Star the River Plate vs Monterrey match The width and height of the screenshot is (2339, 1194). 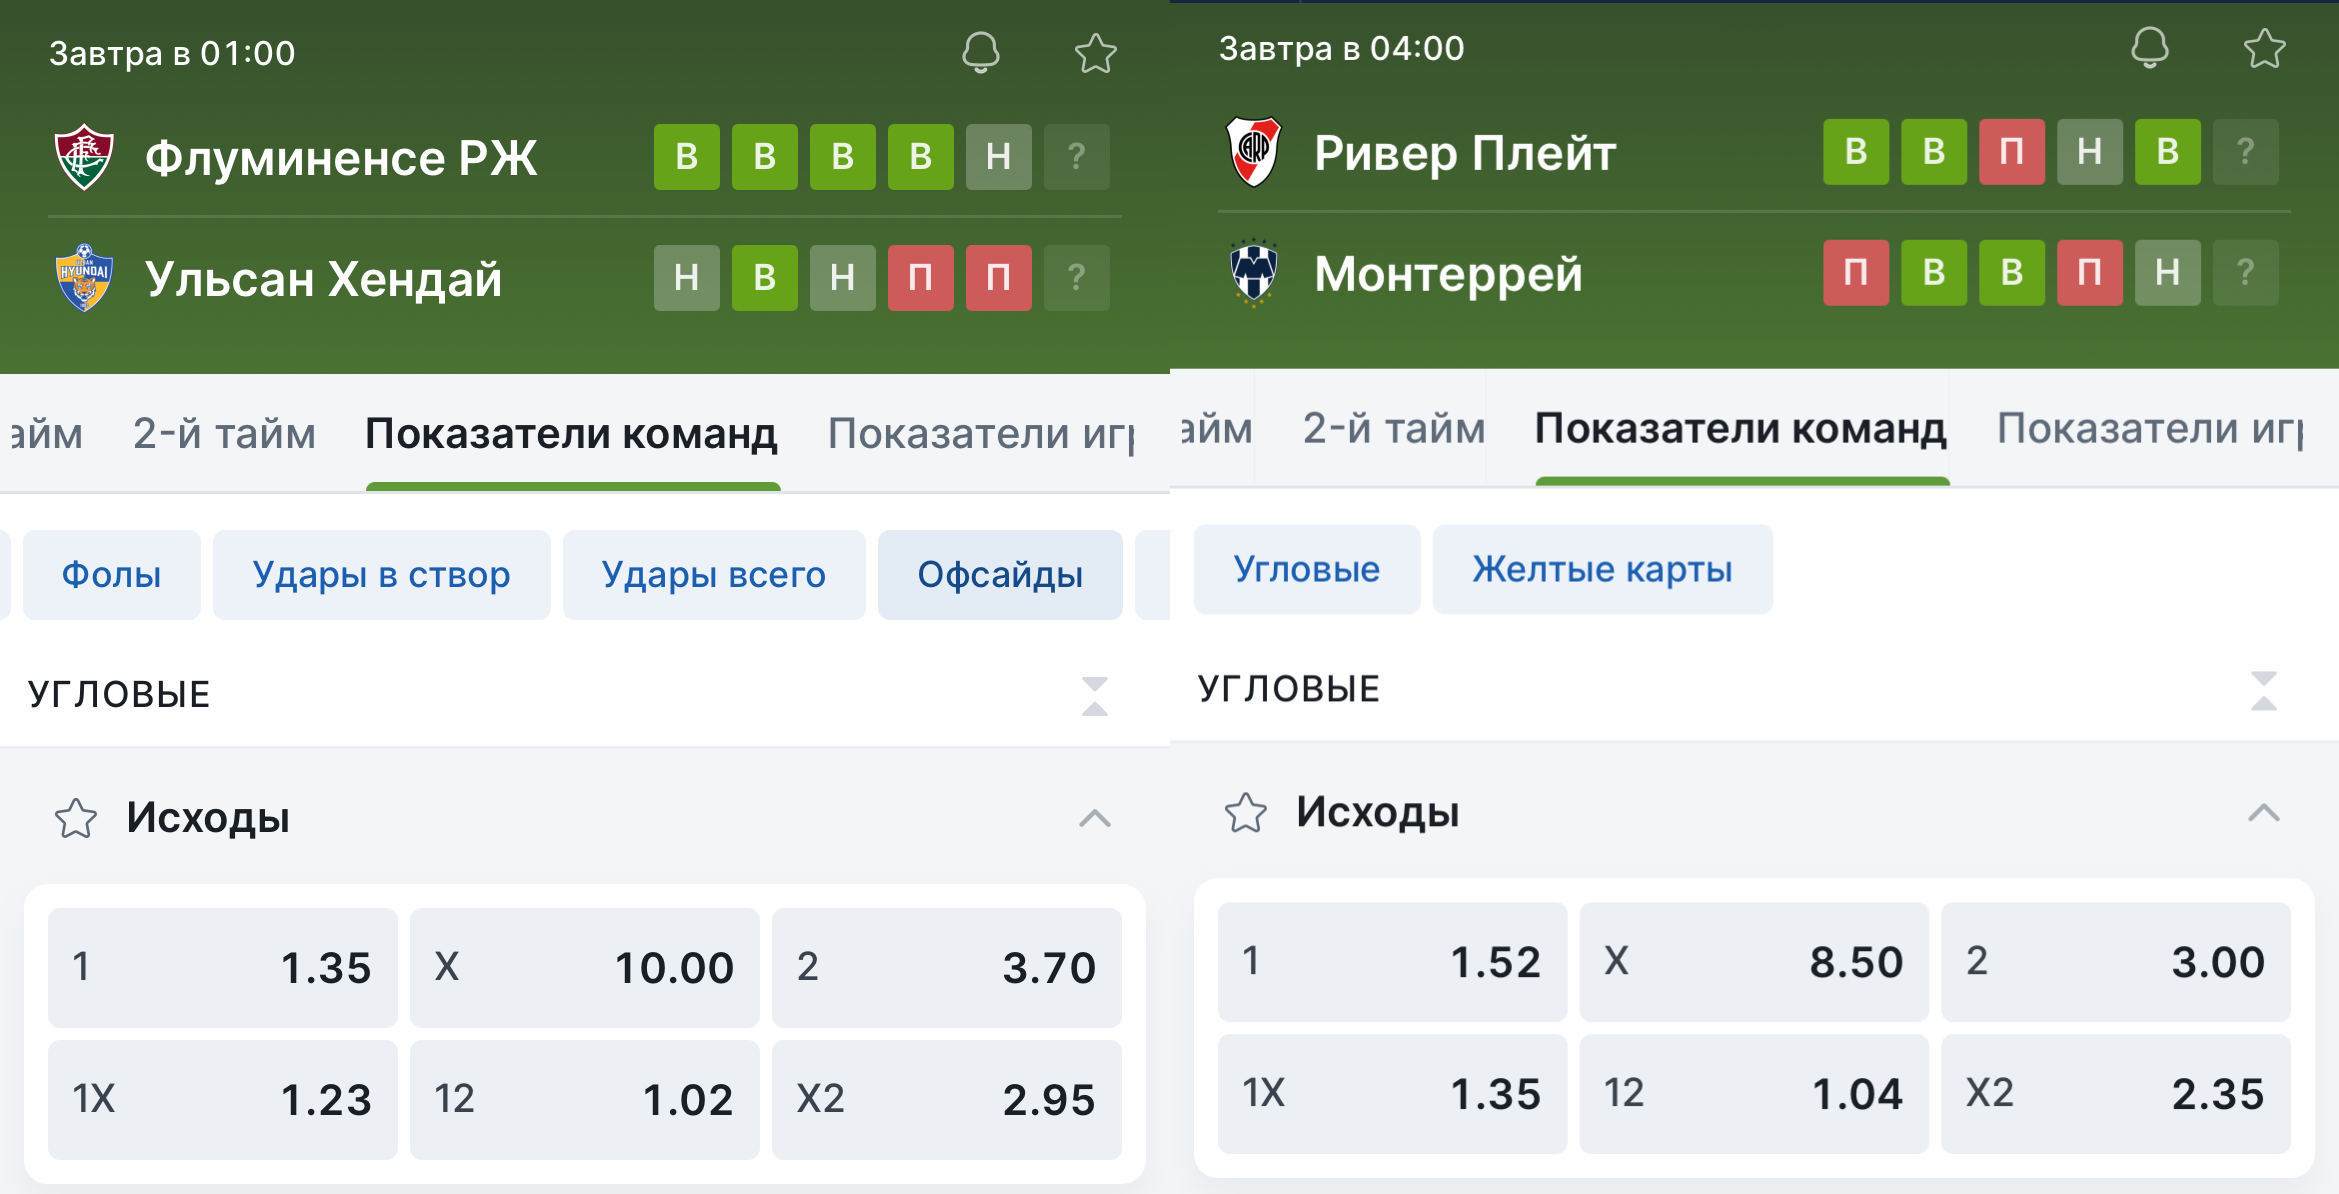[2264, 48]
